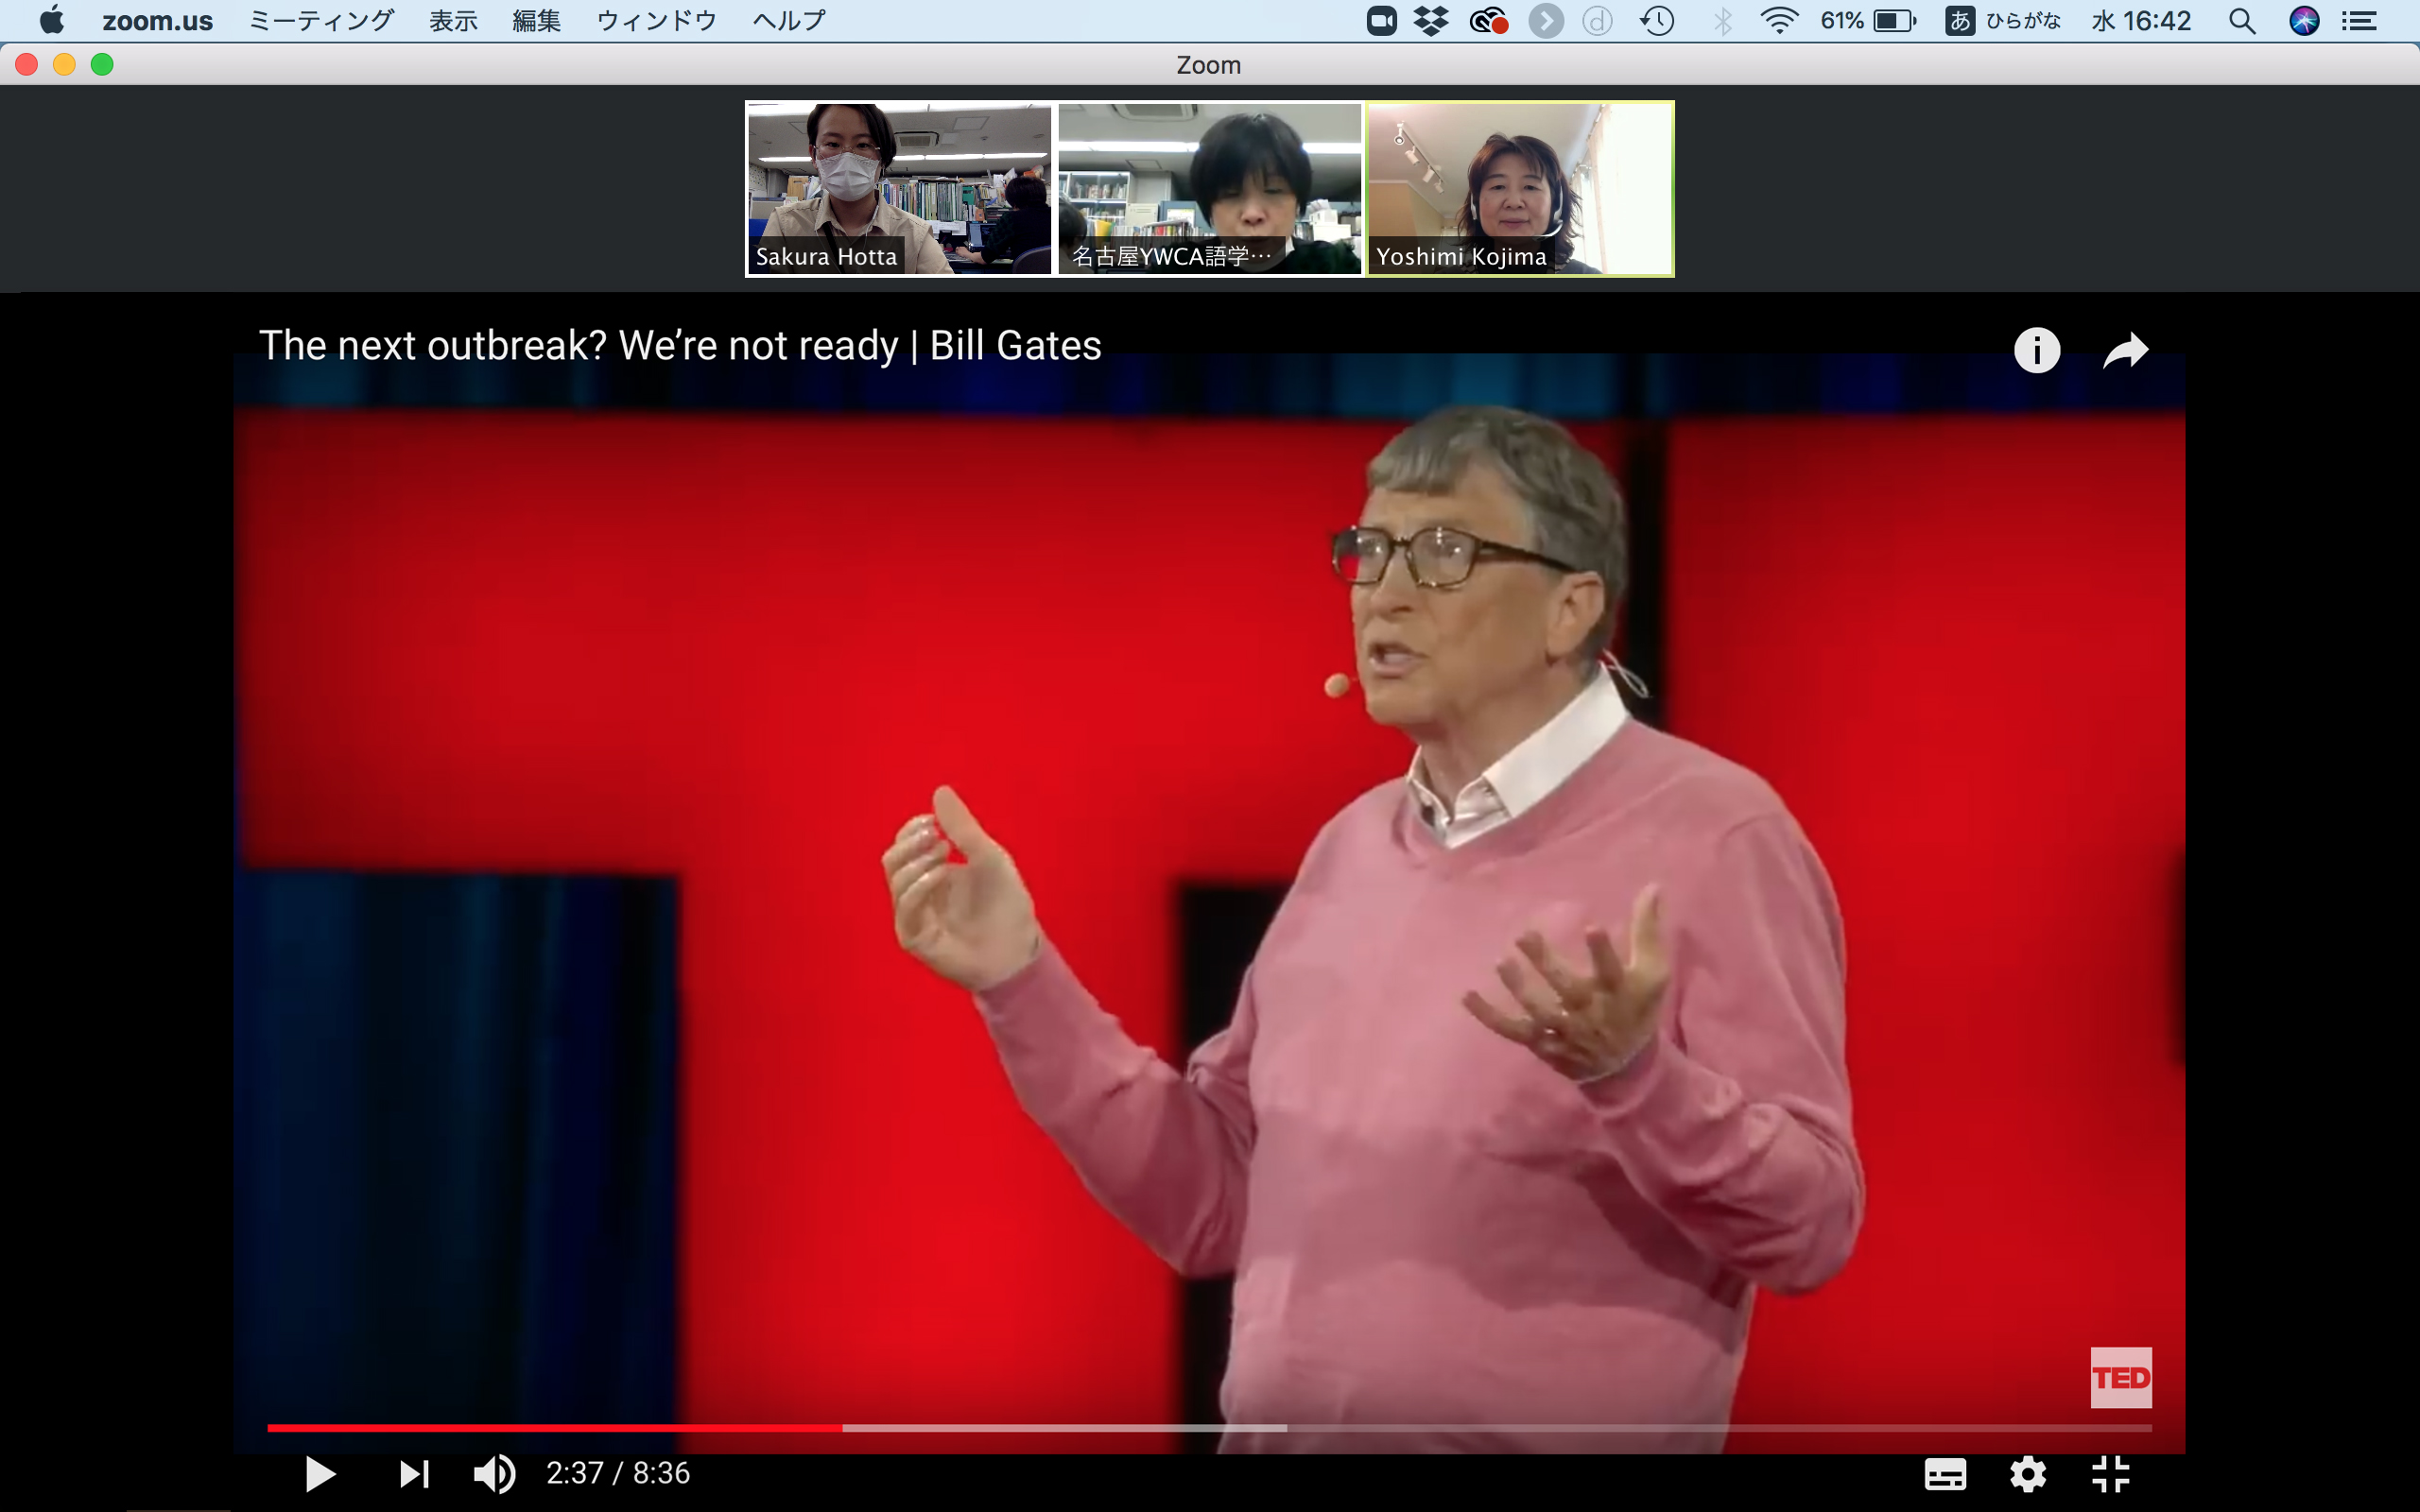The height and width of the screenshot is (1512, 2420).
Task: Exit full screen mode in video player
Action: [2111, 1474]
